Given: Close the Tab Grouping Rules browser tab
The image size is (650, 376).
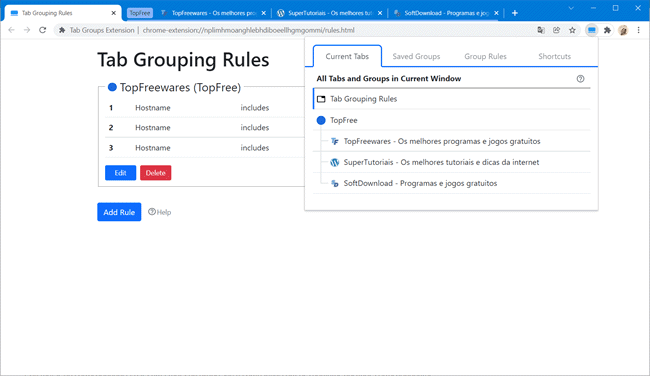Looking at the screenshot, I should click(114, 13).
